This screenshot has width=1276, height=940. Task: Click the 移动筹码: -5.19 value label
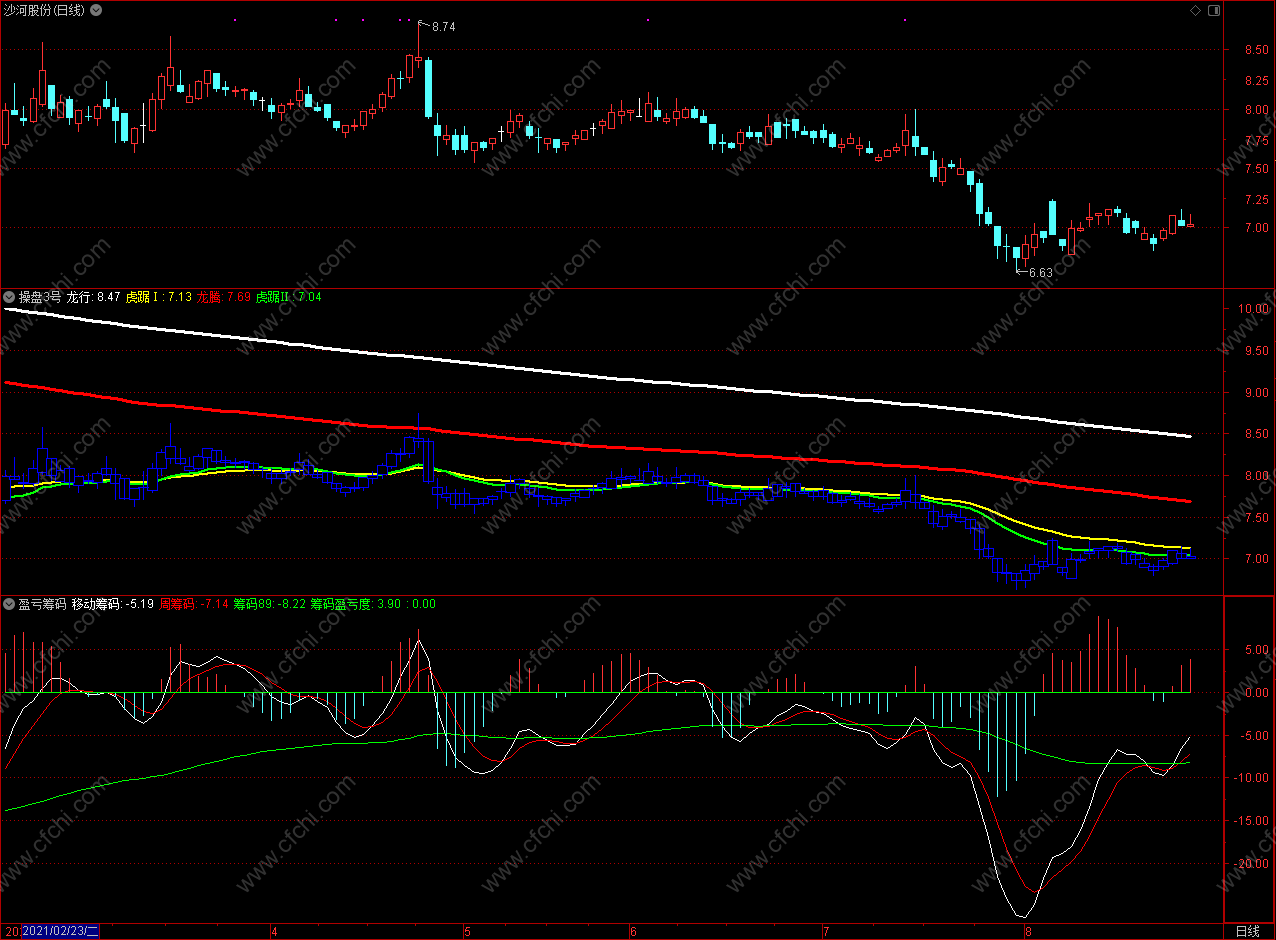pos(113,604)
